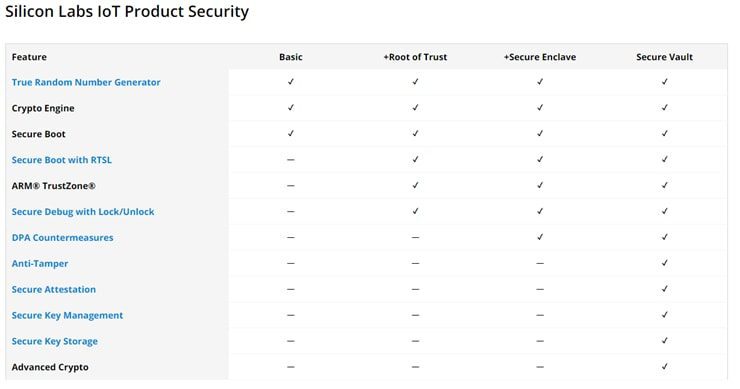
Task: Open the Secure Boot with RTSL link
Action: point(62,160)
